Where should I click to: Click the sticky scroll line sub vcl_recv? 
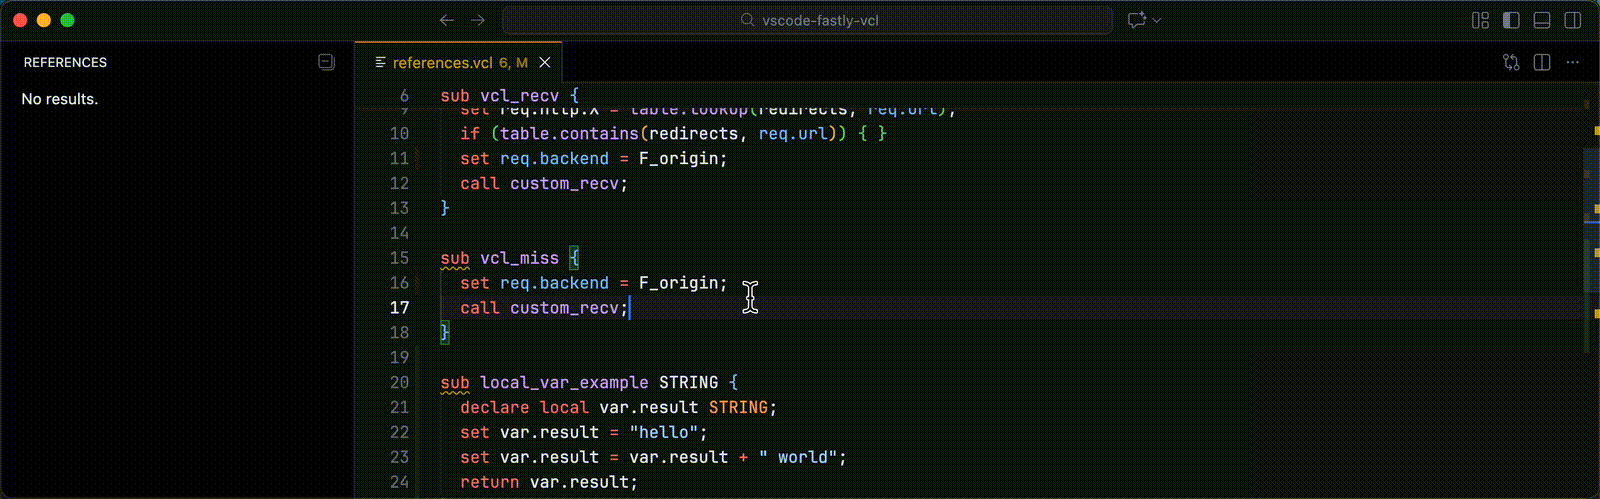pos(509,96)
